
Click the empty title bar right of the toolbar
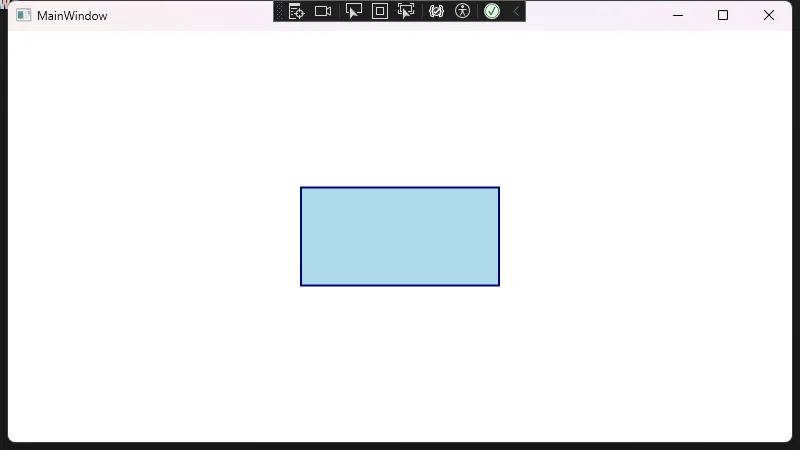tap(590, 15)
